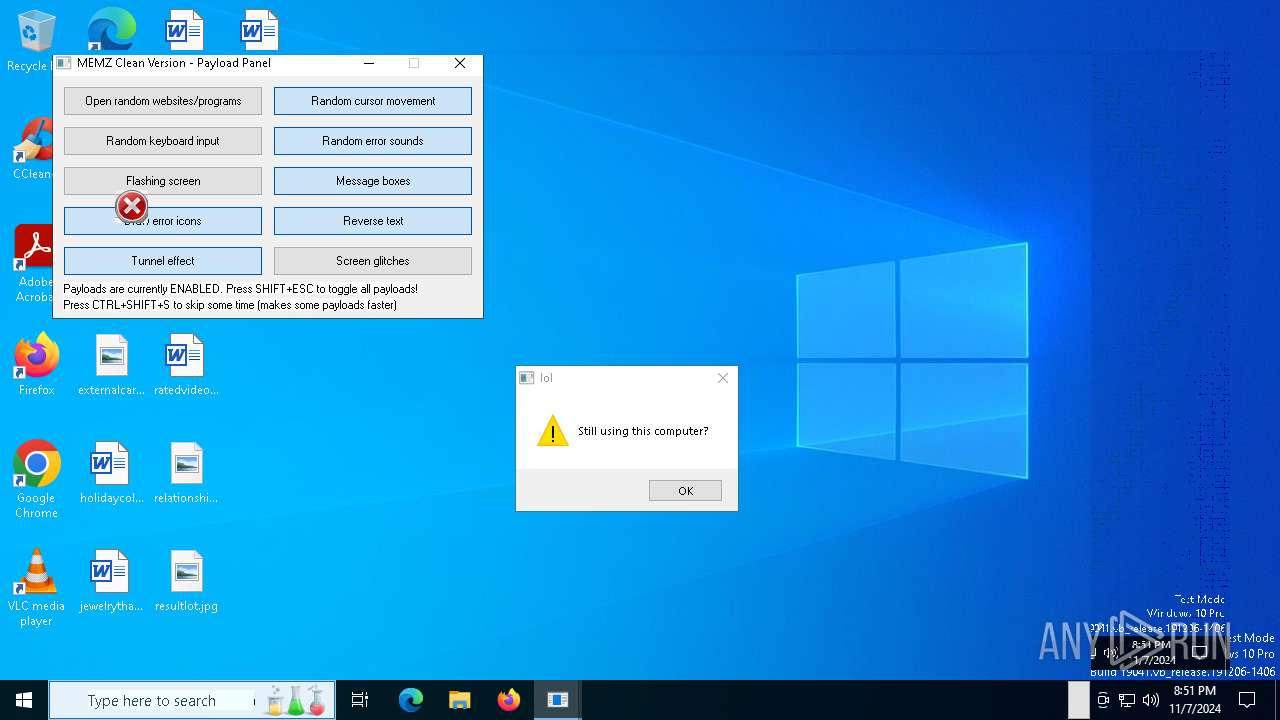The width and height of the screenshot is (1280, 720).
Task: Click the red error icon on the panel
Action: 132,207
